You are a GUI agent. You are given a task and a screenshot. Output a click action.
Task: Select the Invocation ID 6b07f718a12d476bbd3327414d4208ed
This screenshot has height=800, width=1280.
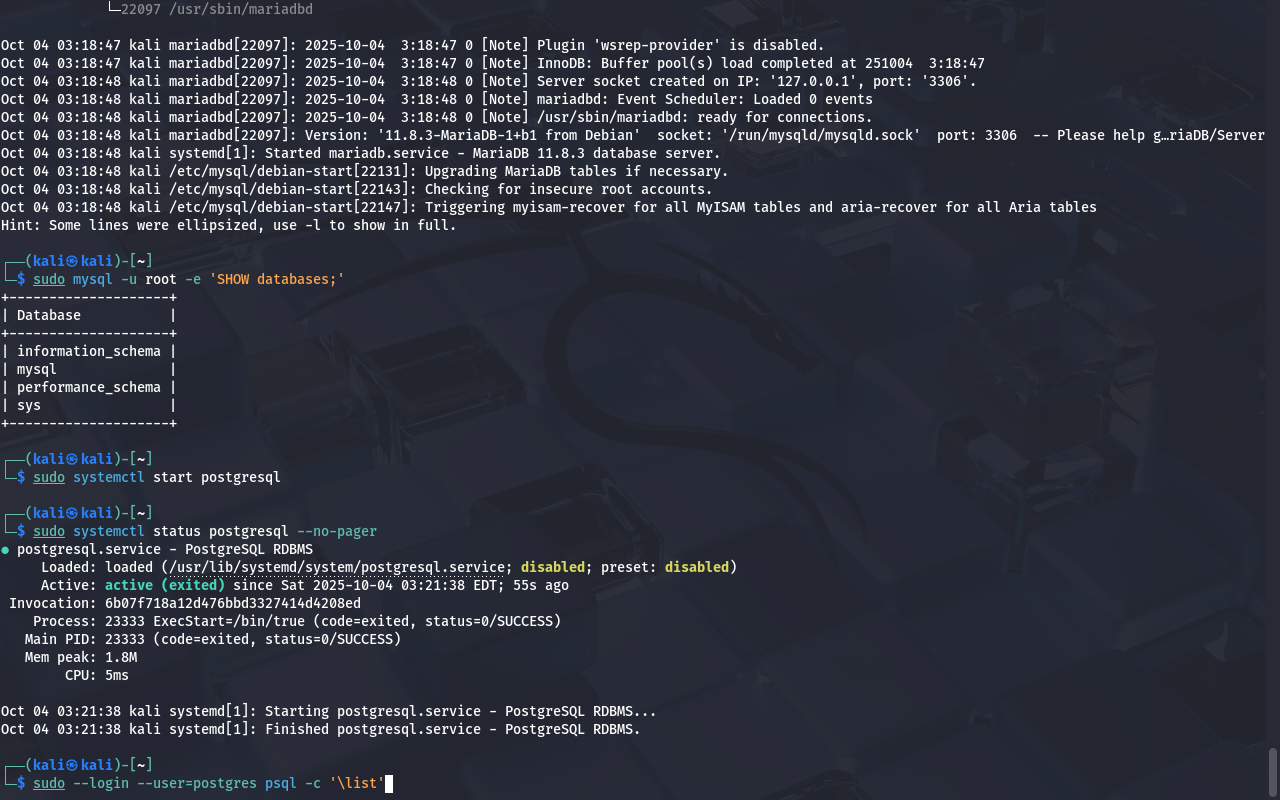tap(232, 603)
